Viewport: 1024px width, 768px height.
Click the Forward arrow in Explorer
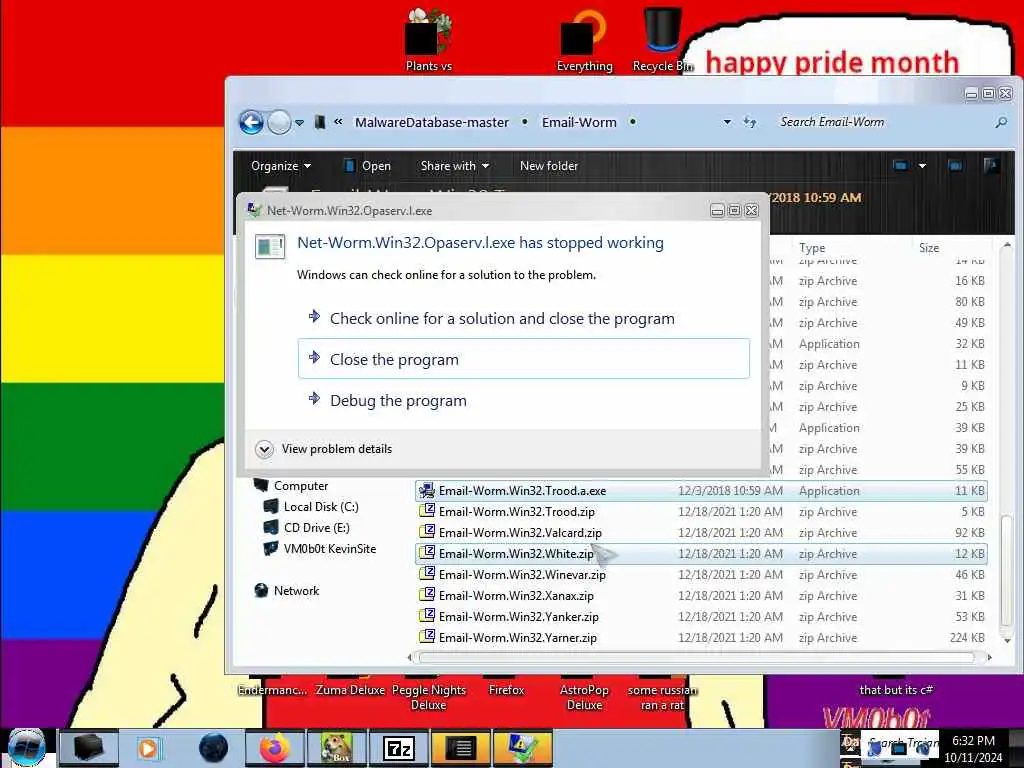[x=280, y=122]
